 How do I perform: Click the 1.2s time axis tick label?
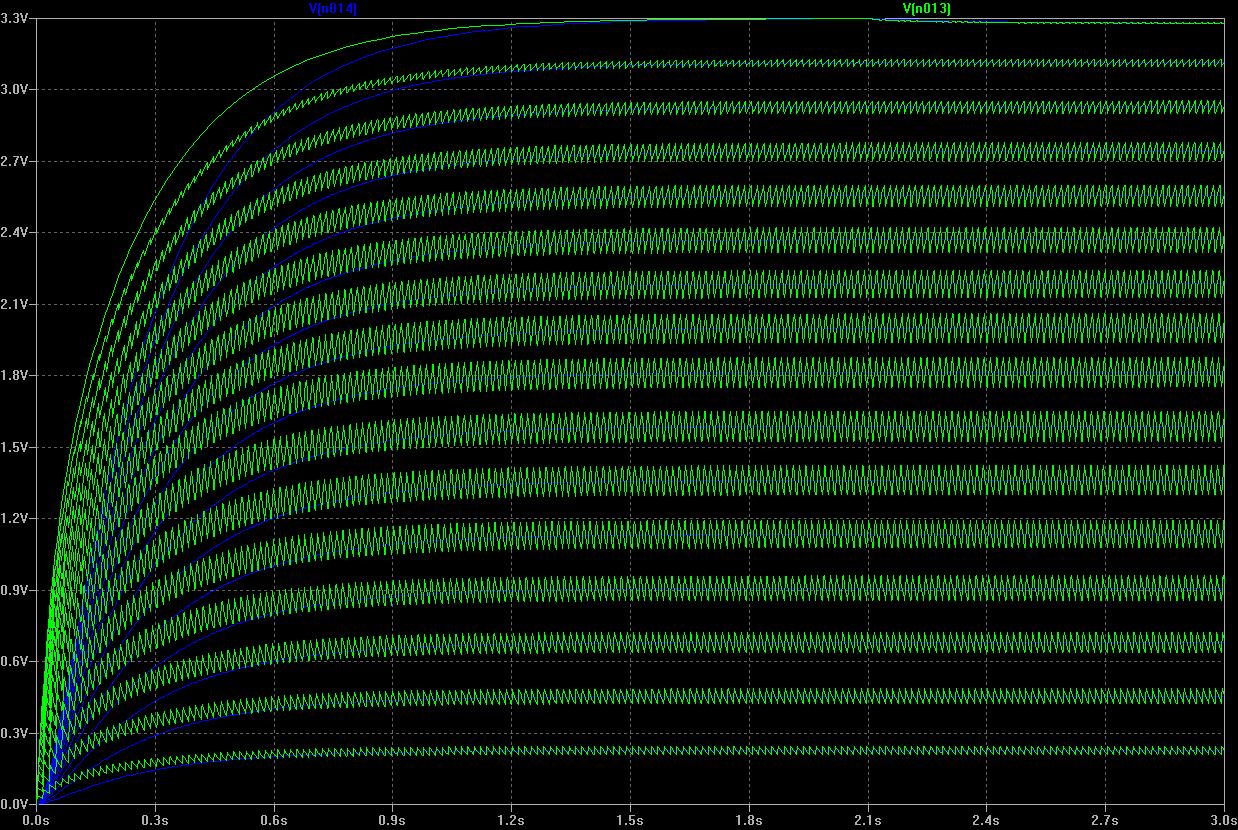click(x=511, y=819)
